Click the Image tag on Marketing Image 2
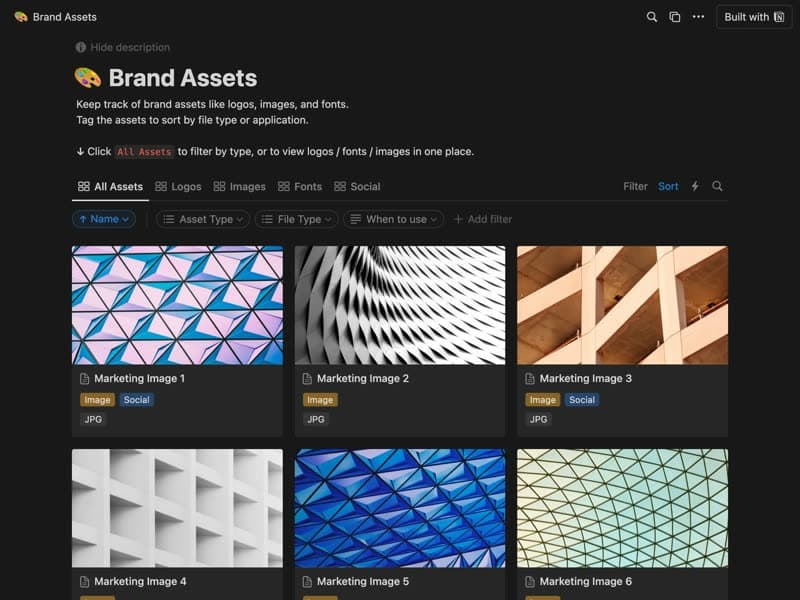Screen dimensions: 800x600 [320, 400]
